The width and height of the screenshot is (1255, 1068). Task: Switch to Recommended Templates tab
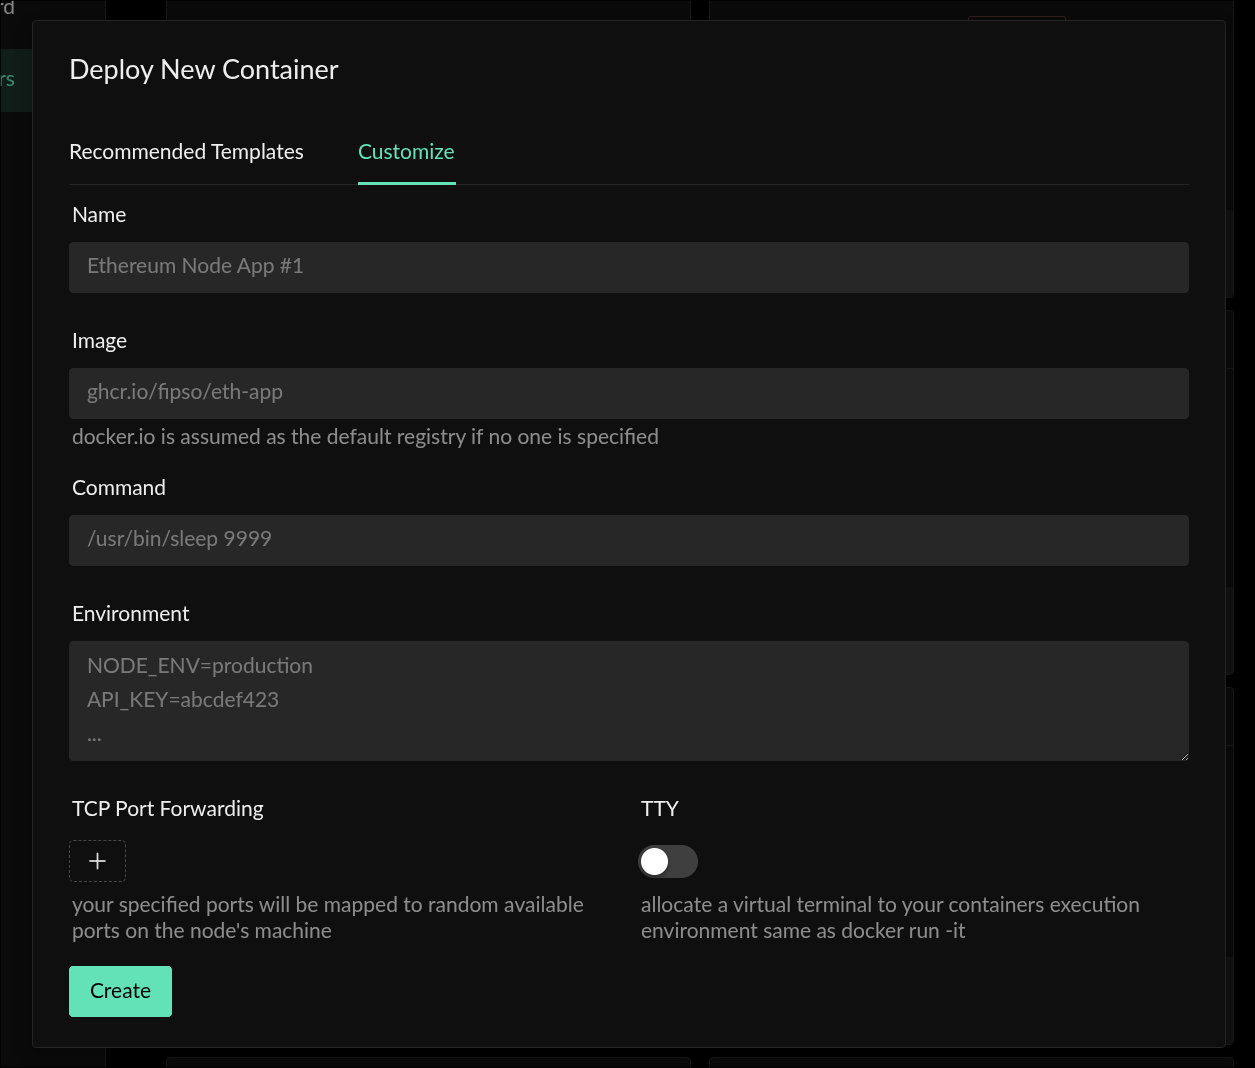click(x=186, y=152)
